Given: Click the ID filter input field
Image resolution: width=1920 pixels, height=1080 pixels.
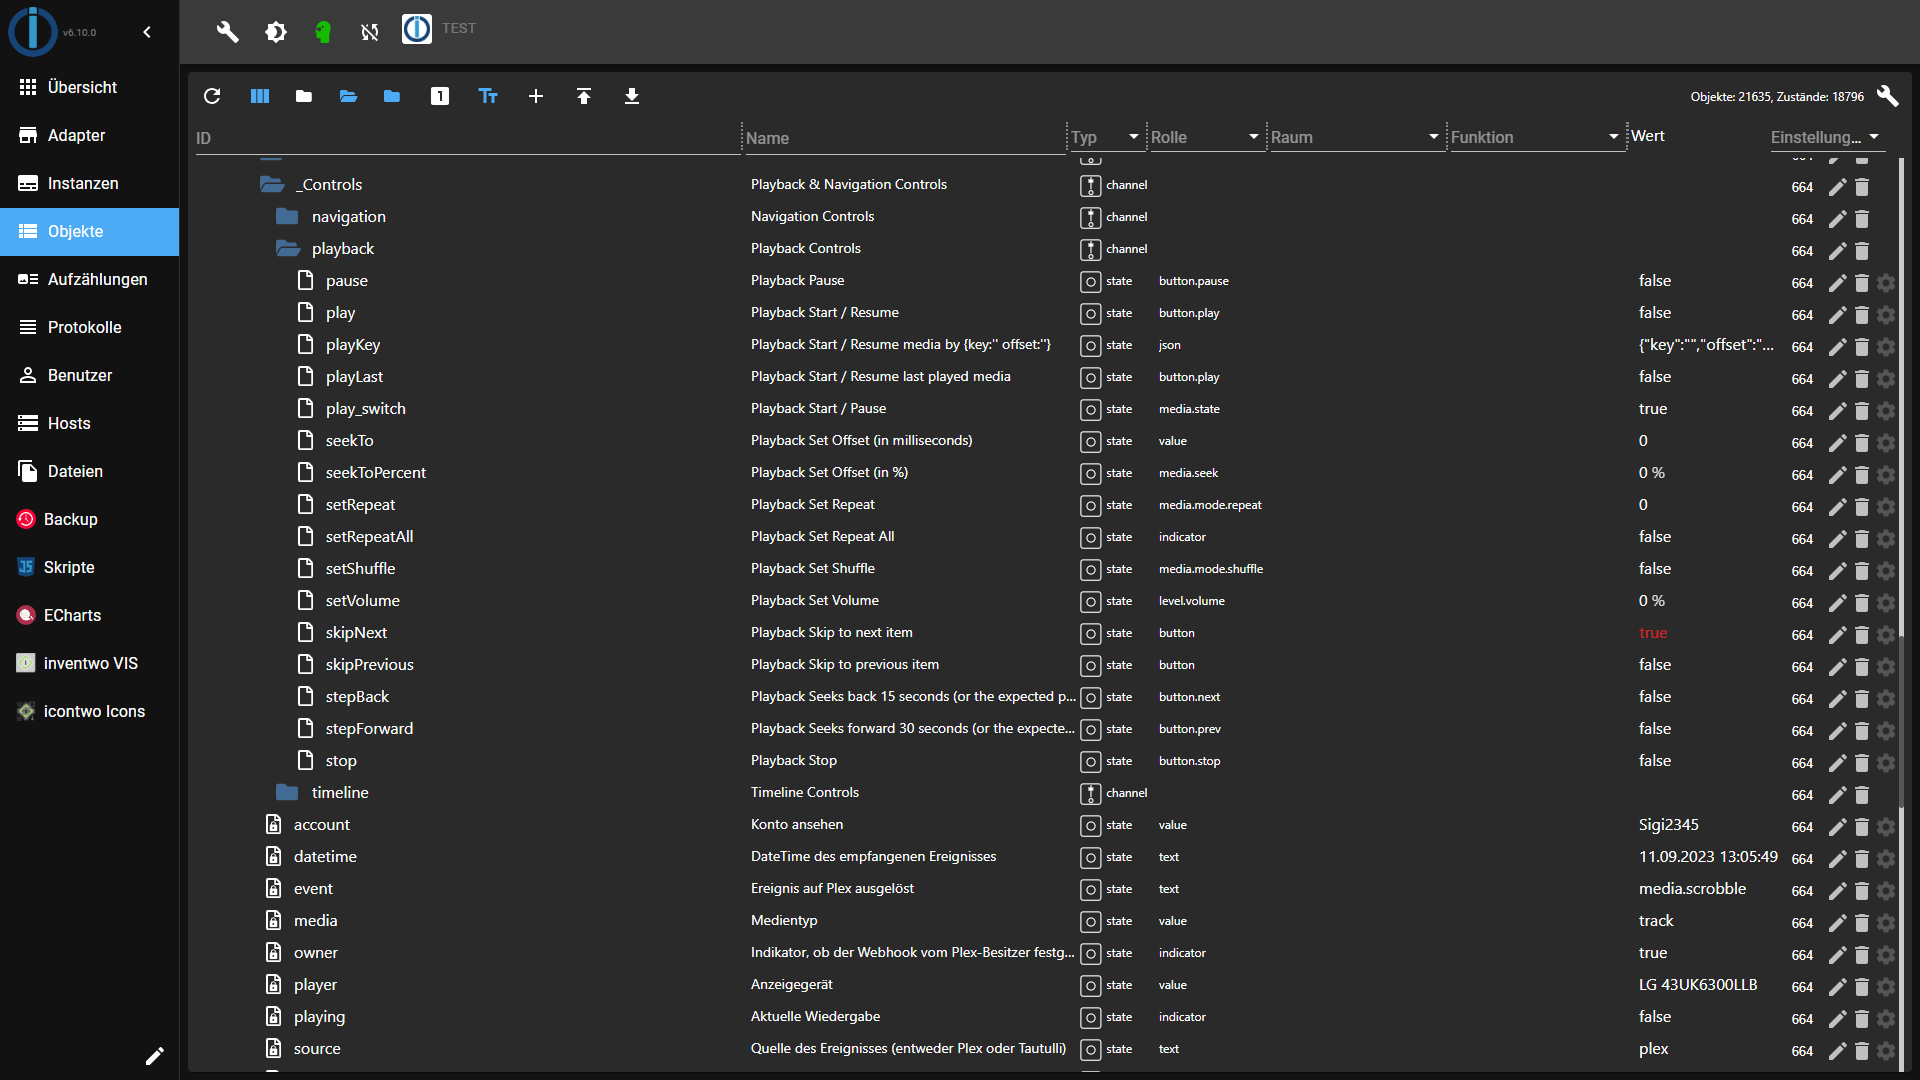Looking at the screenshot, I should 465,138.
